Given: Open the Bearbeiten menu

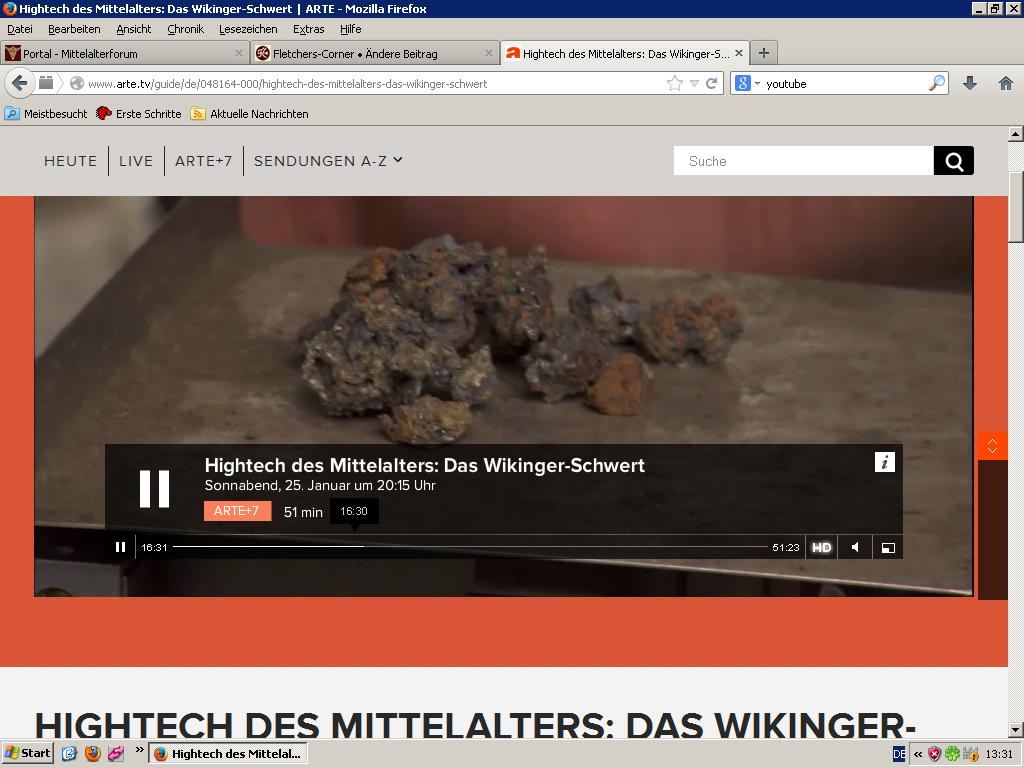Looking at the screenshot, I should click(x=74, y=29).
